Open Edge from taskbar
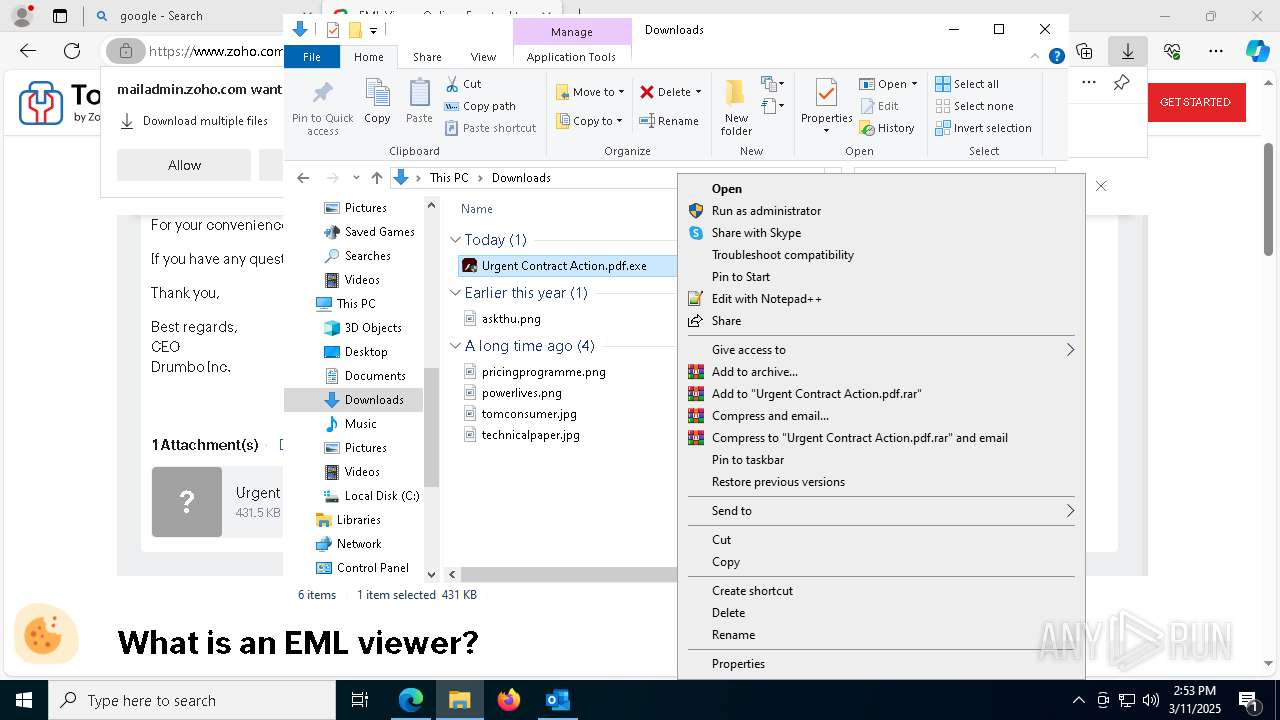Viewport: 1280px width, 720px height. click(x=411, y=700)
